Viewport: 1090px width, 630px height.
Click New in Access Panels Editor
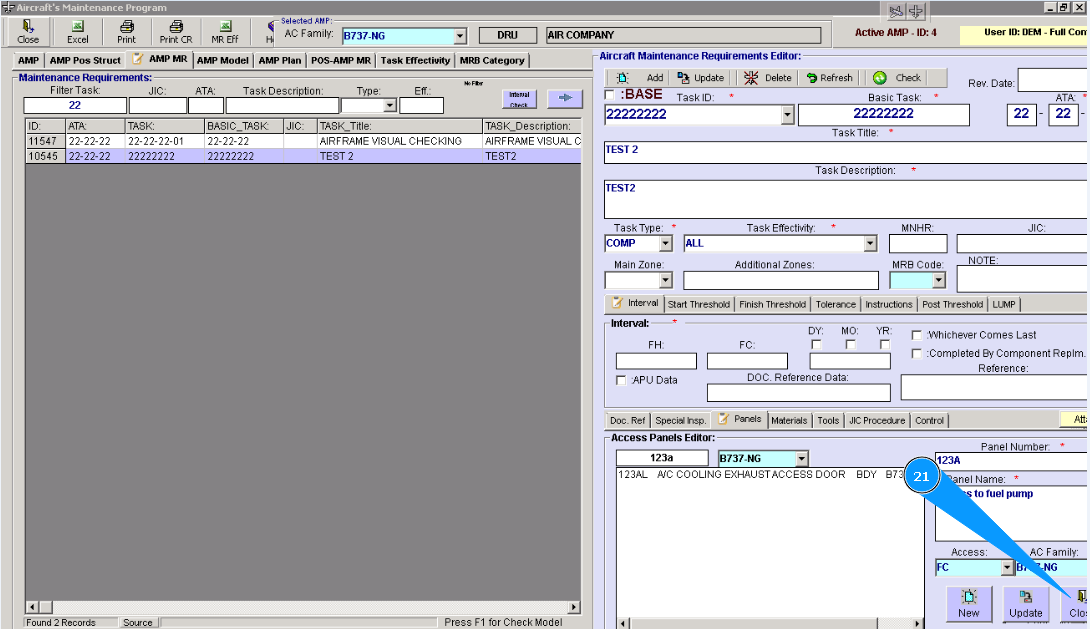coord(968,603)
